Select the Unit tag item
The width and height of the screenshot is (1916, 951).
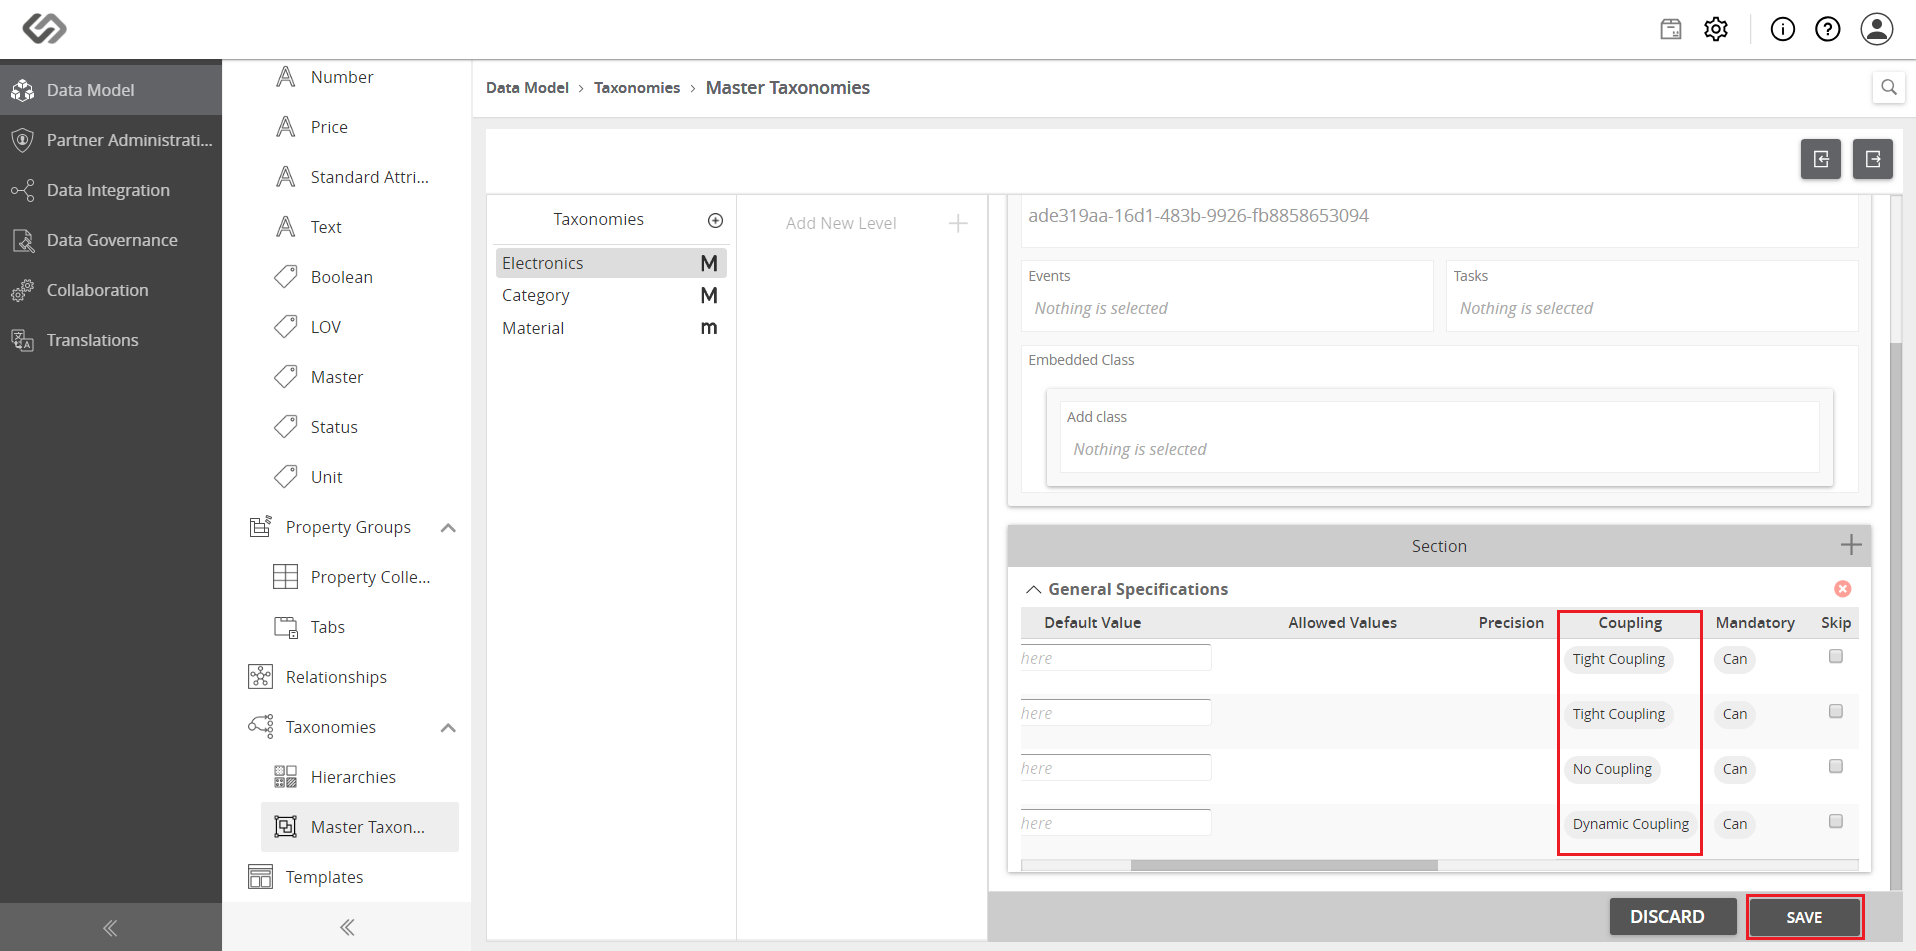[360, 477]
